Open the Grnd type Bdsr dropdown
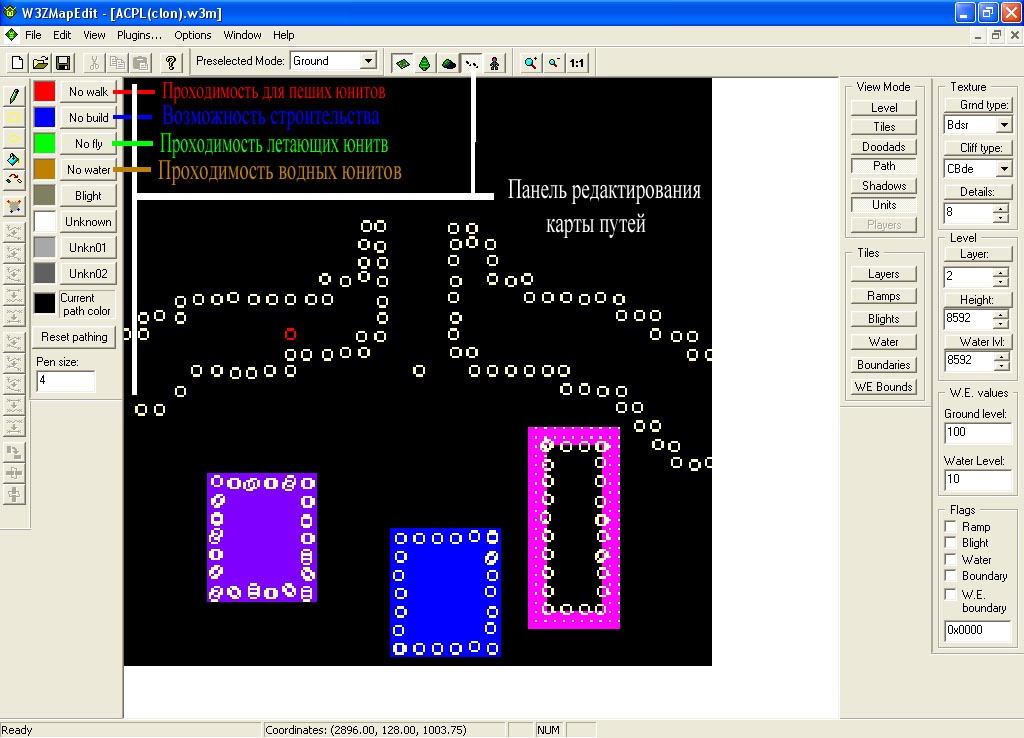This screenshot has height=738, width=1024. [x=1004, y=125]
